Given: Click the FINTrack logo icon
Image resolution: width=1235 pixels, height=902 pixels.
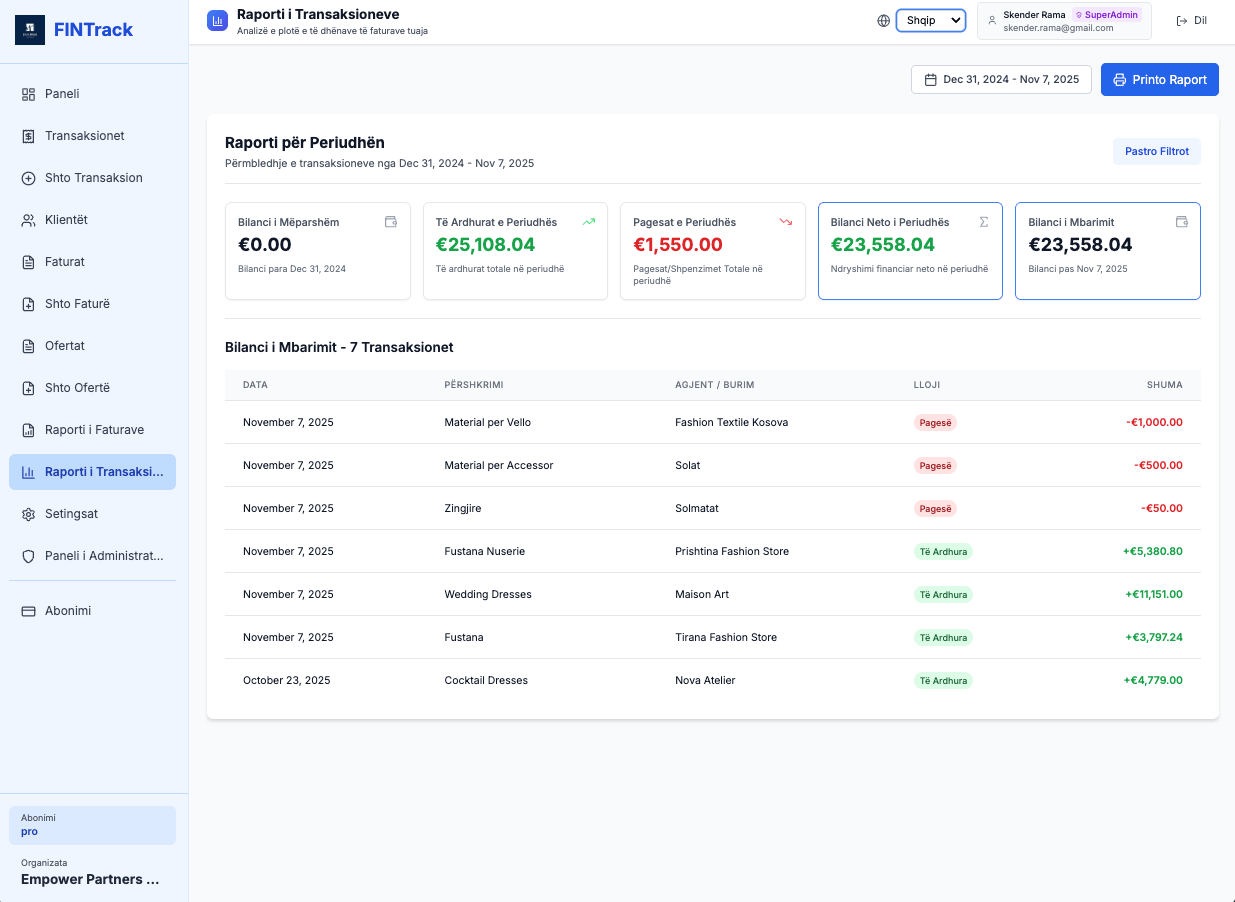Looking at the screenshot, I should tap(30, 30).
